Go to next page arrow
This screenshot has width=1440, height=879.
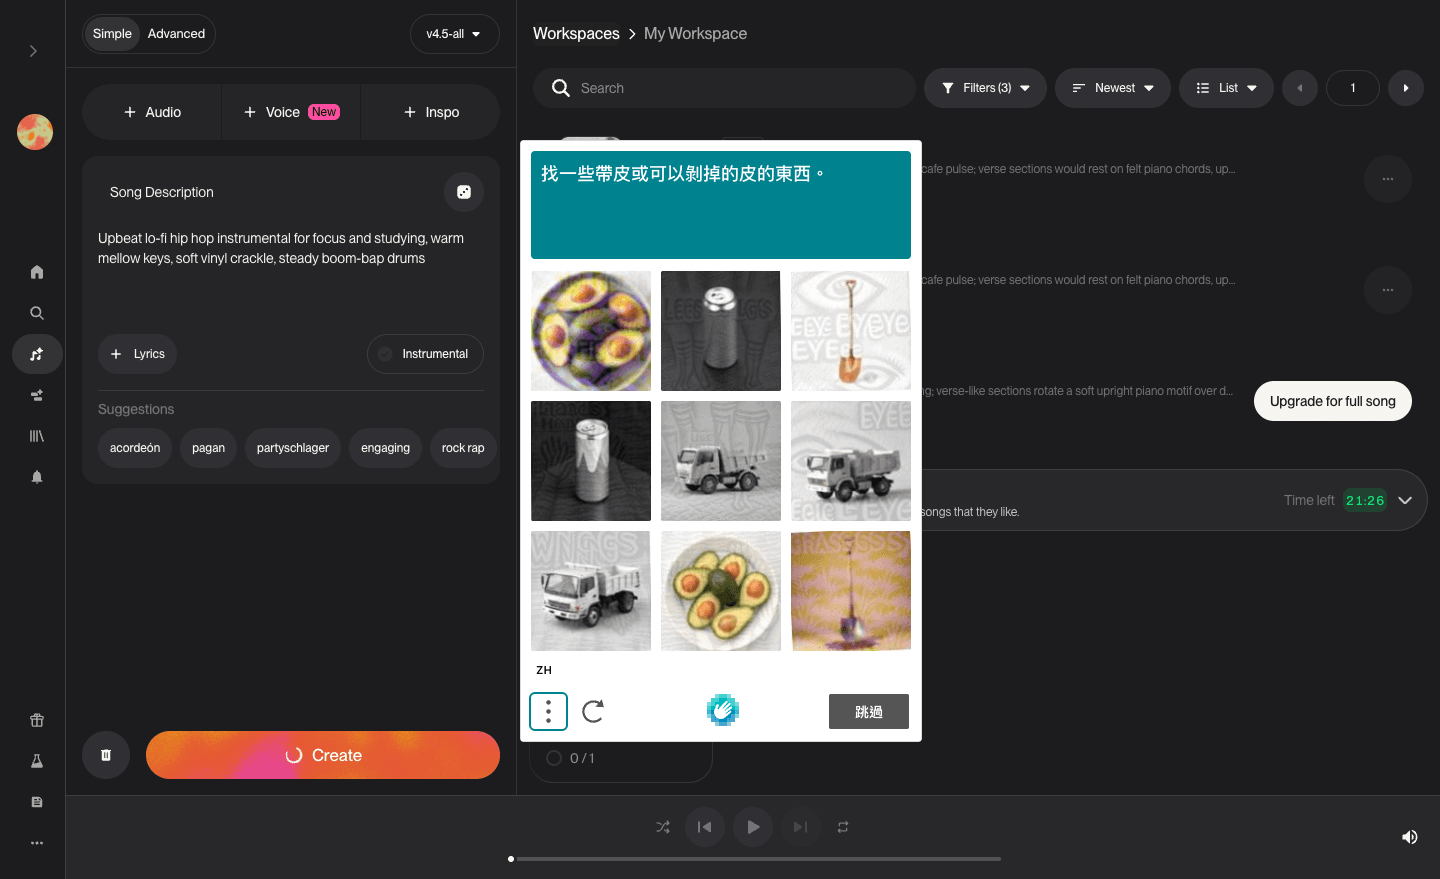coord(1406,88)
